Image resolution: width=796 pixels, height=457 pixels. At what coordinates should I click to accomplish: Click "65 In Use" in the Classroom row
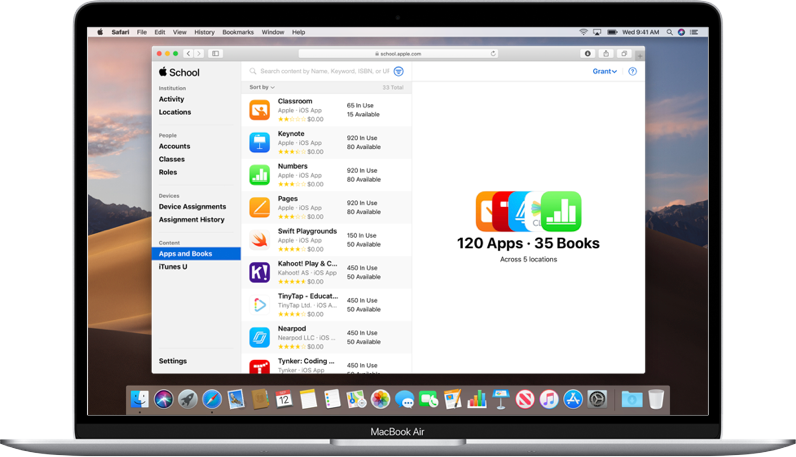click(360, 106)
